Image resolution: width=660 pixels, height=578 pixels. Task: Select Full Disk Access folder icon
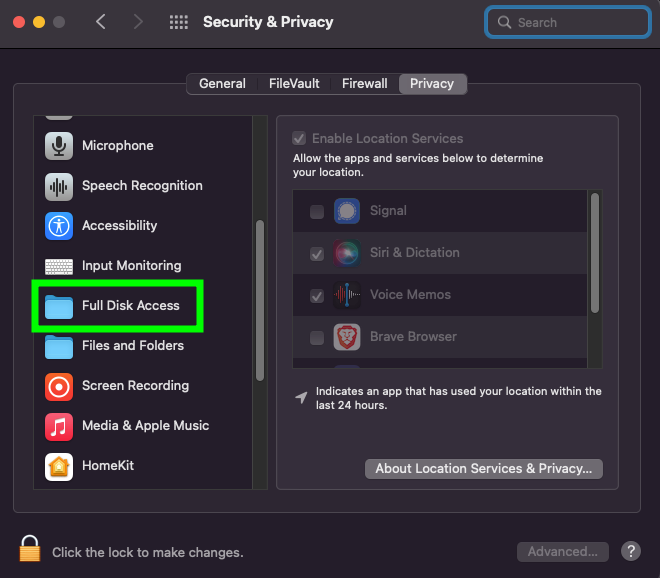[x=59, y=306]
